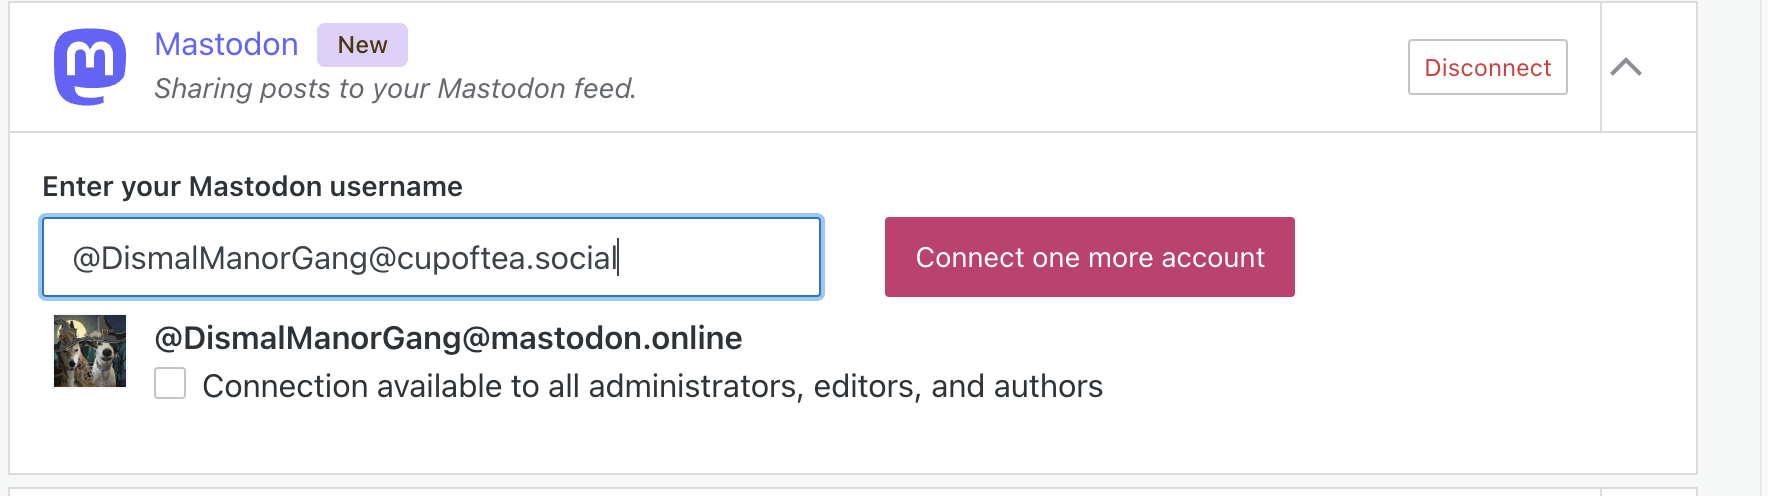Screen dimensions: 1768x496
Task: Enable connection for all administrators checkbox
Action: pyautogui.click(x=170, y=384)
